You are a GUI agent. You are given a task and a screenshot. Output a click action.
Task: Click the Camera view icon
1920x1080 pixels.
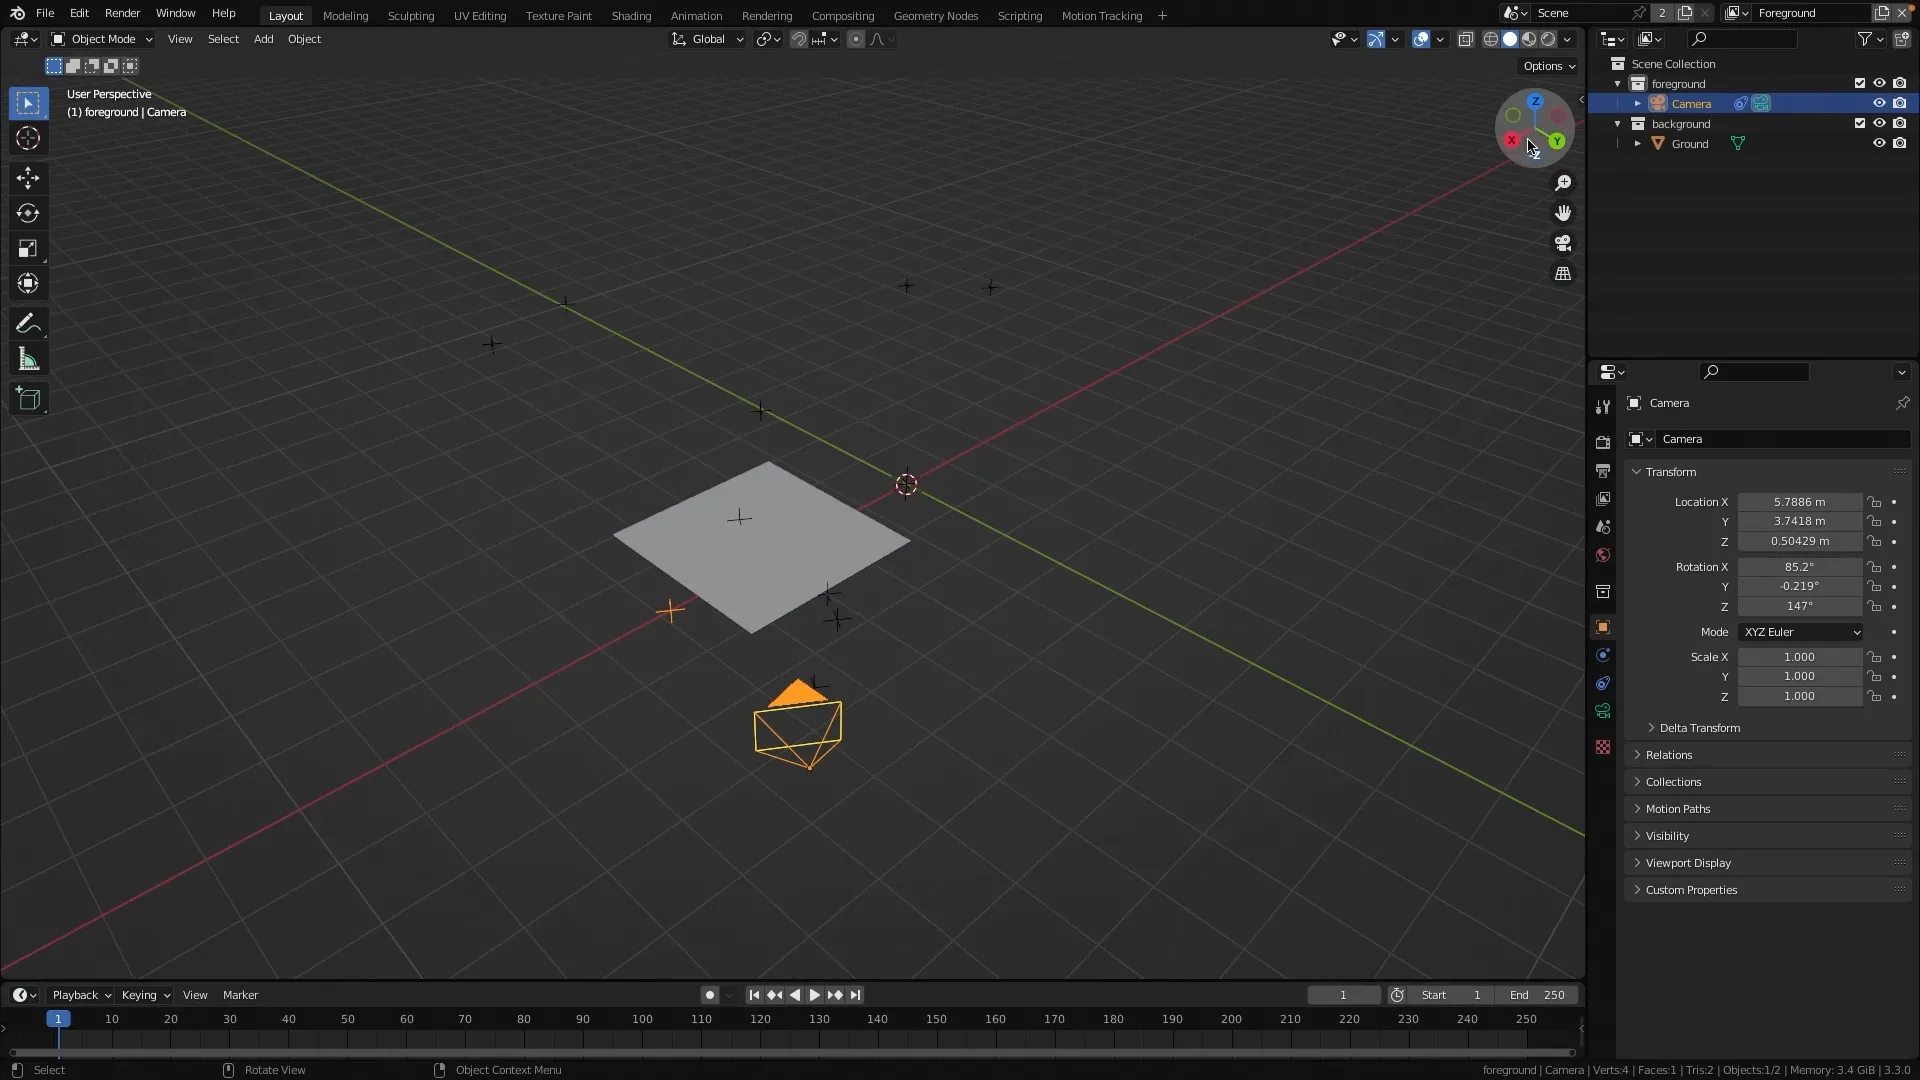click(x=1563, y=243)
